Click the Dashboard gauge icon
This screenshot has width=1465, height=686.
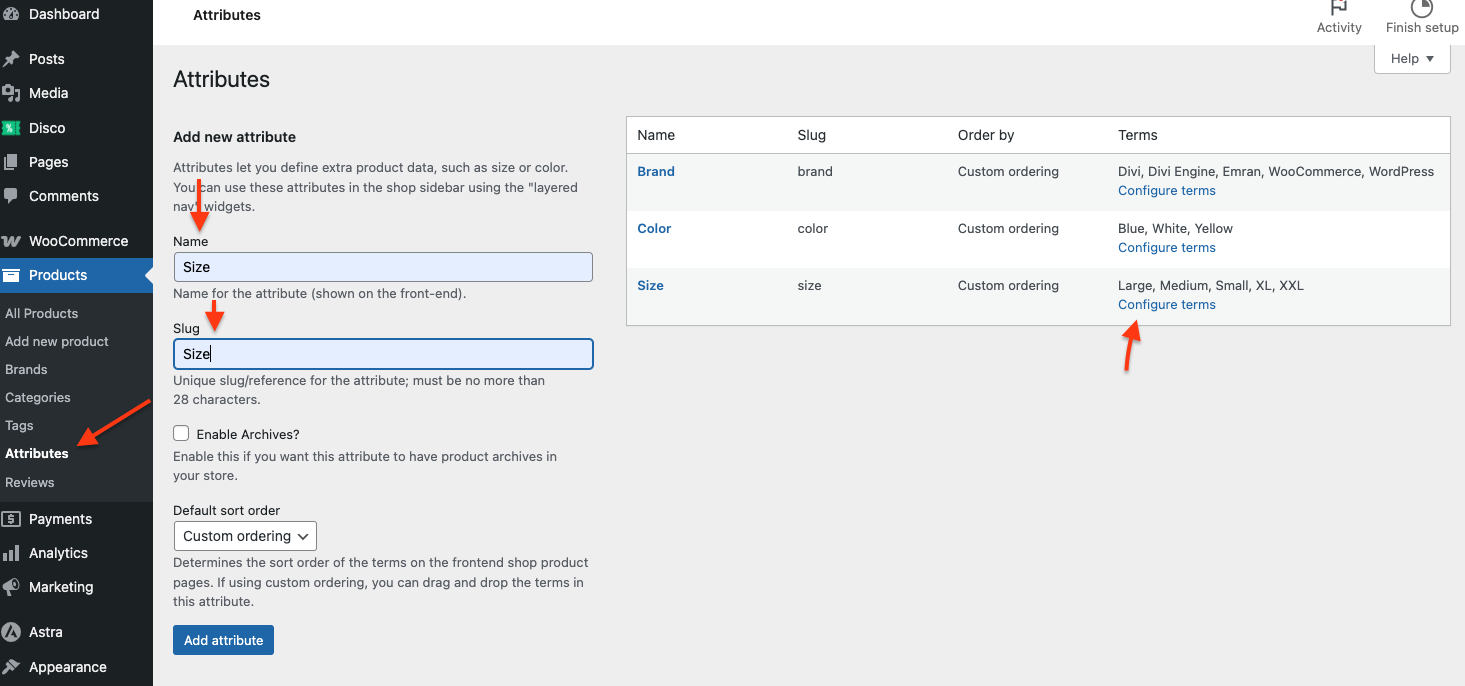[11, 14]
